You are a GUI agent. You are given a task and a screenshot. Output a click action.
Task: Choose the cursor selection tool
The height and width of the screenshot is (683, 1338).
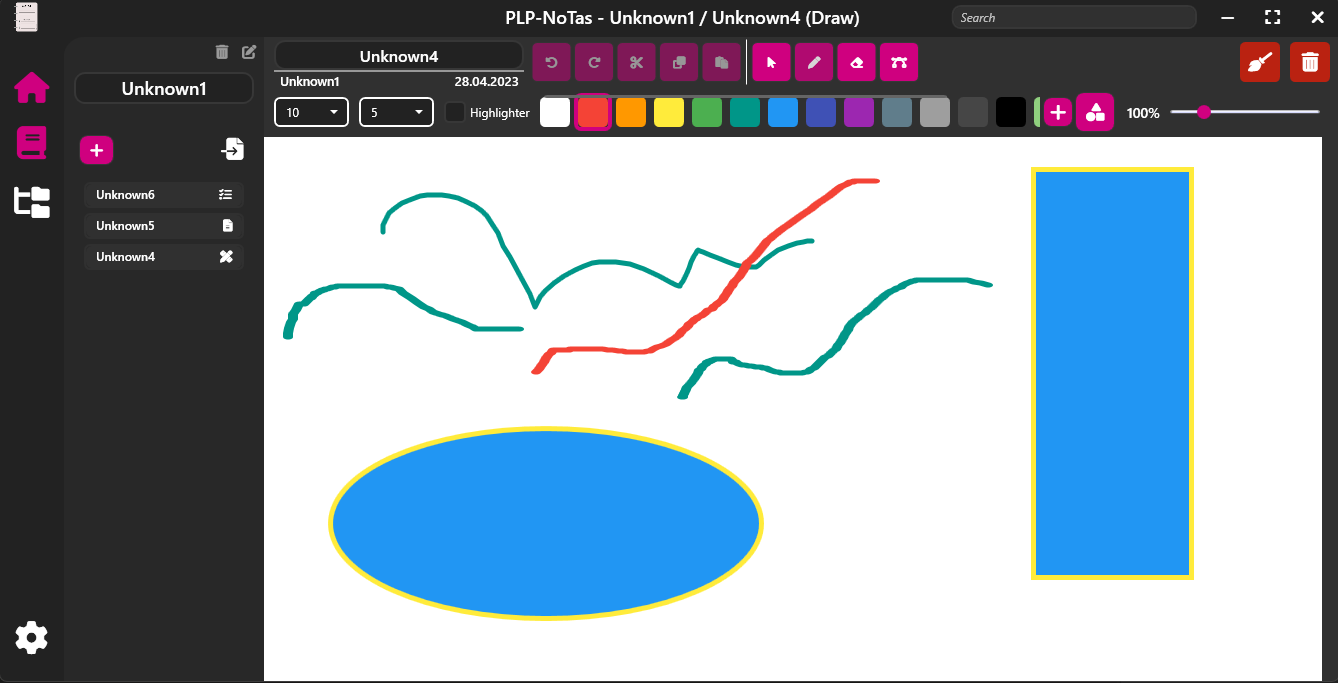click(771, 62)
